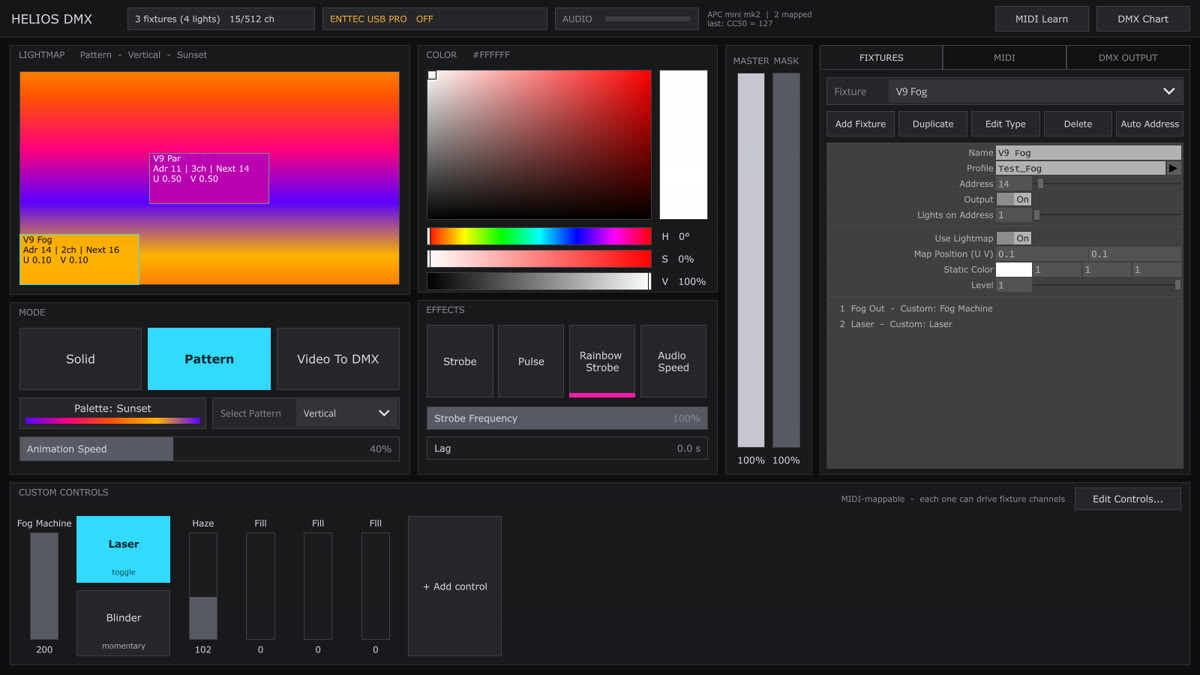Click the Haze fader
Image resolution: width=1200 pixels, height=675 pixels.
[x=203, y=586]
